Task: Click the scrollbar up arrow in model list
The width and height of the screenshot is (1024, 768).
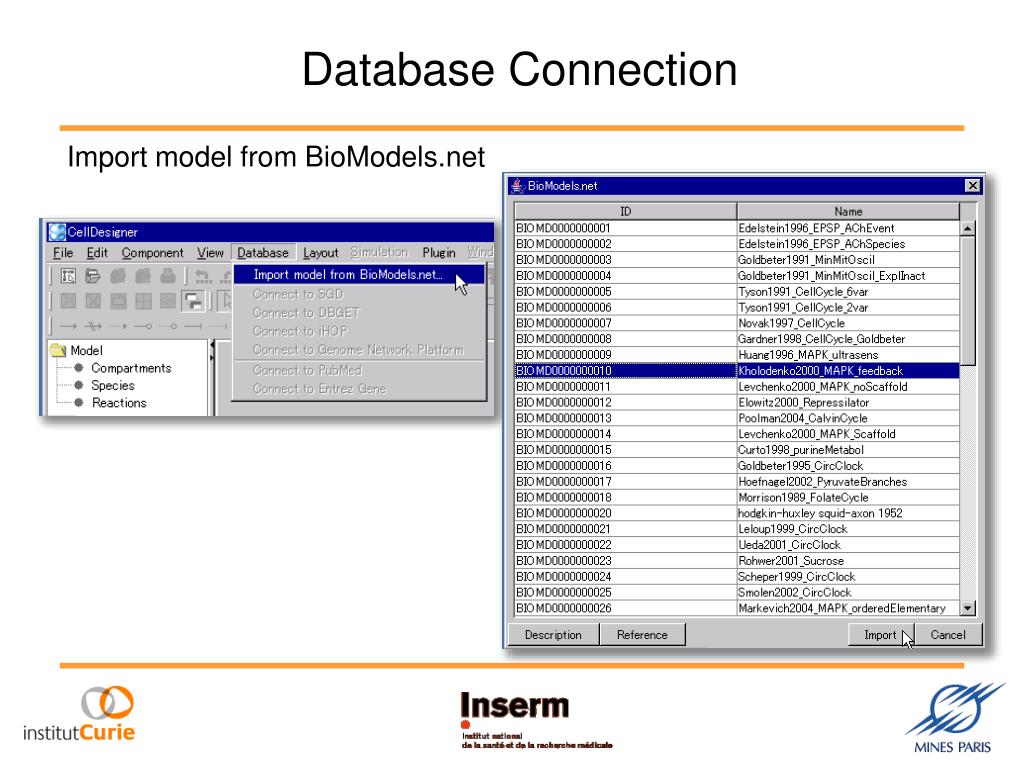Action: (968, 228)
